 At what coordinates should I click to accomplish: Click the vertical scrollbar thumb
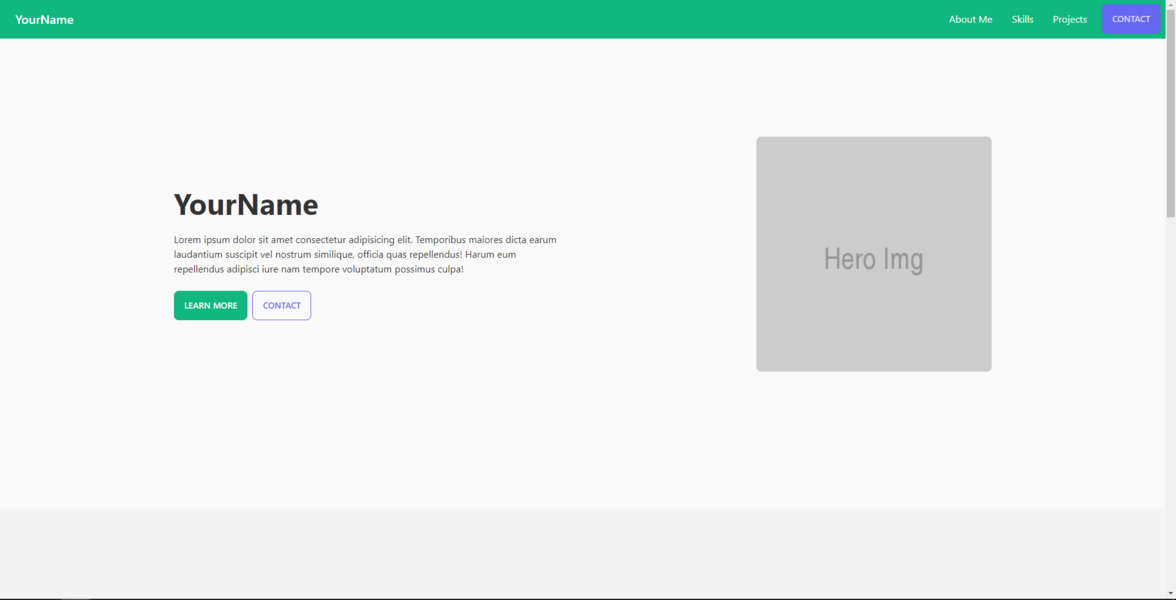click(x=1170, y=110)
